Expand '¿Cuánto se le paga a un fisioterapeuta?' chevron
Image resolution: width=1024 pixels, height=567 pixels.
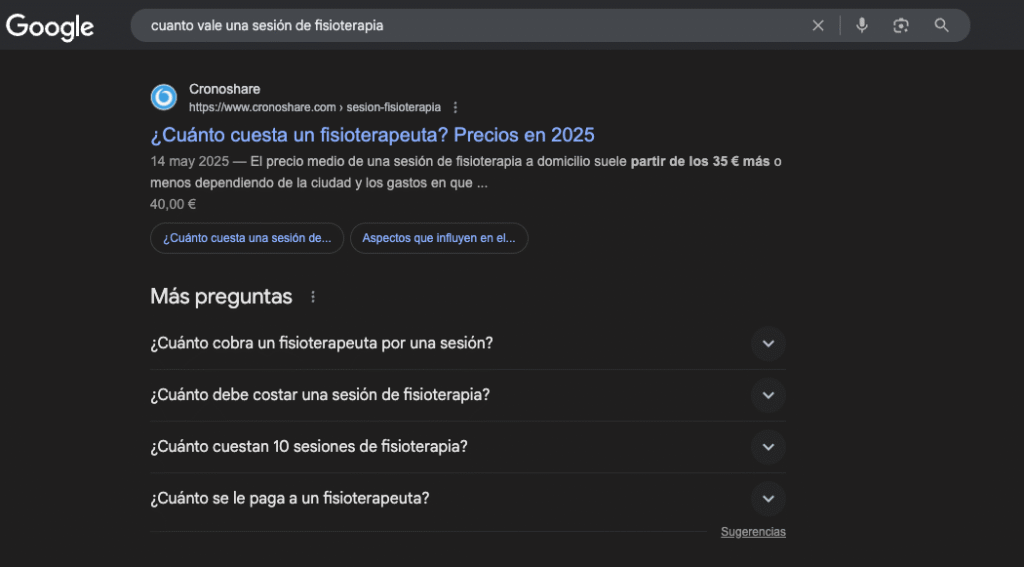coord(768,498)
